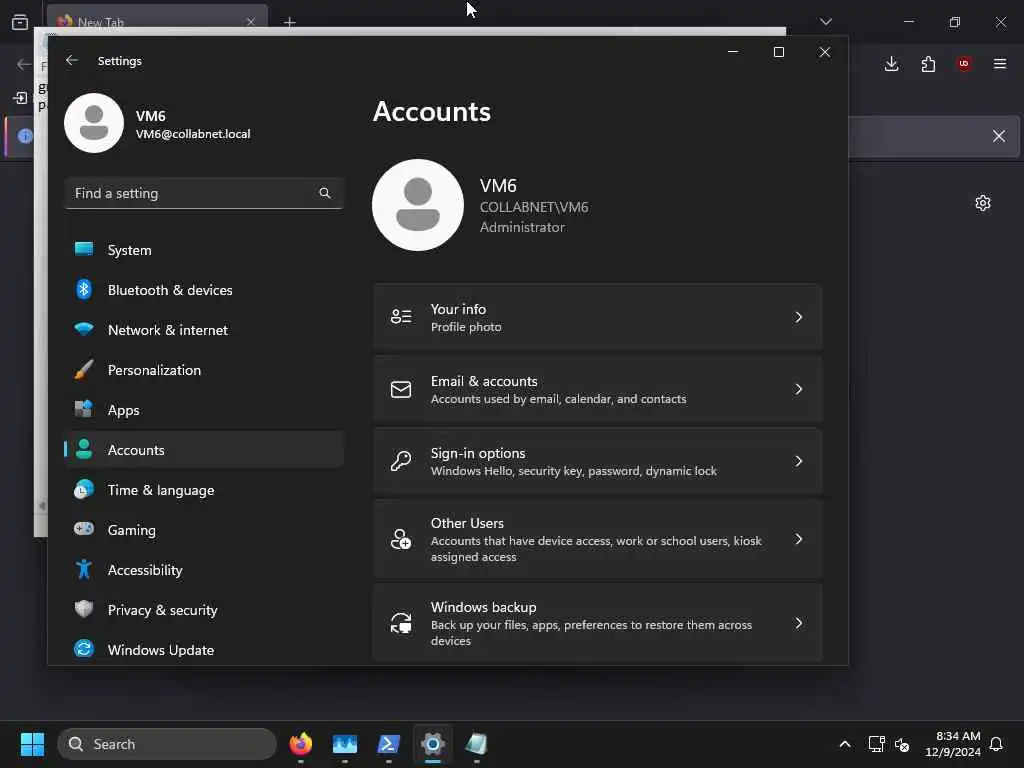
Task: Expand the Your info row chevron
Action: point(799,317)
